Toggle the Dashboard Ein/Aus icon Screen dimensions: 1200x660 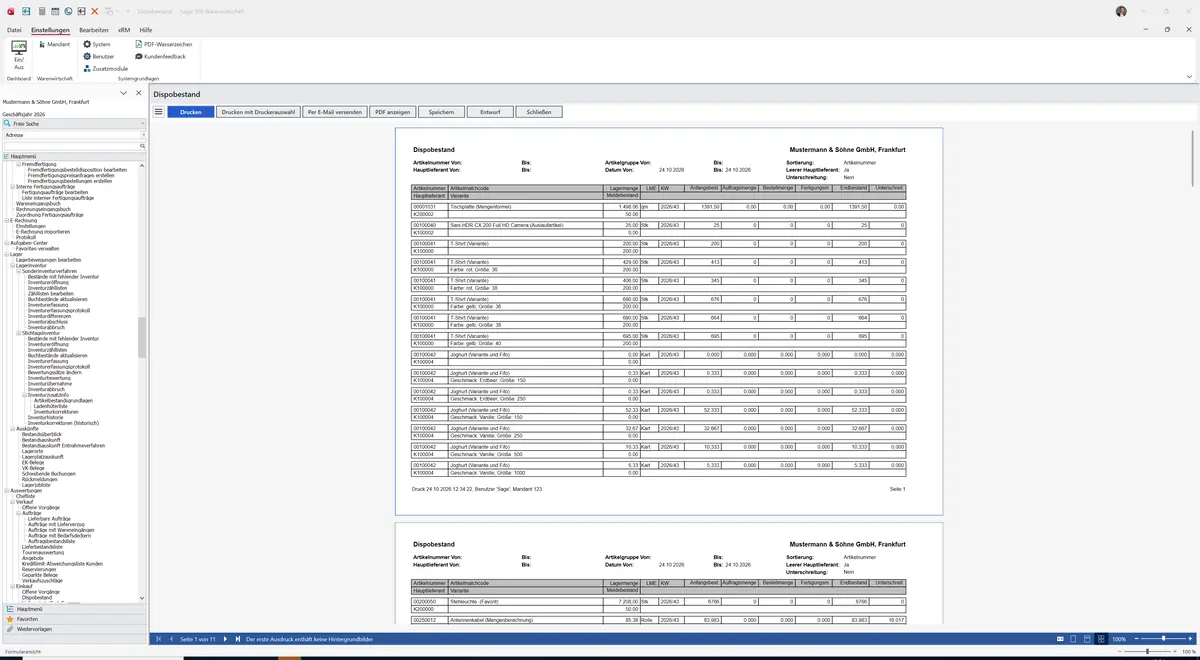[19, 55]
